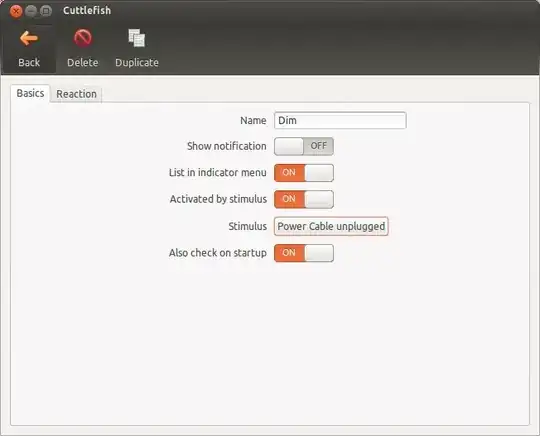Open the Stimulus selector showing Power Cable unplugged
Image resolution: width=540 pixels, height=436 pixels.
(x=331, y=226)
